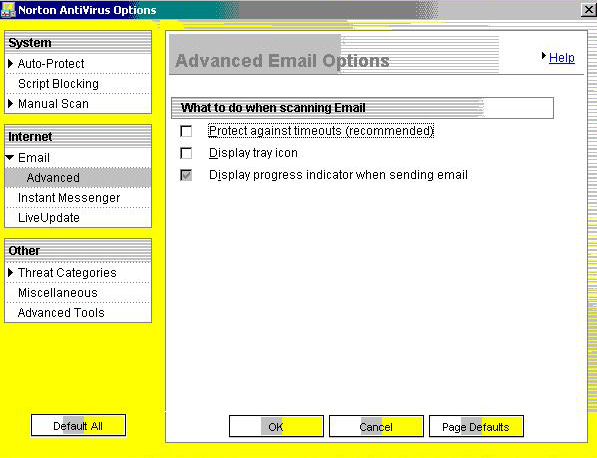This screenshot has height=458, width=597.
Task: Toggle Display progress indicator when sending email
Action: coord(186,176)
